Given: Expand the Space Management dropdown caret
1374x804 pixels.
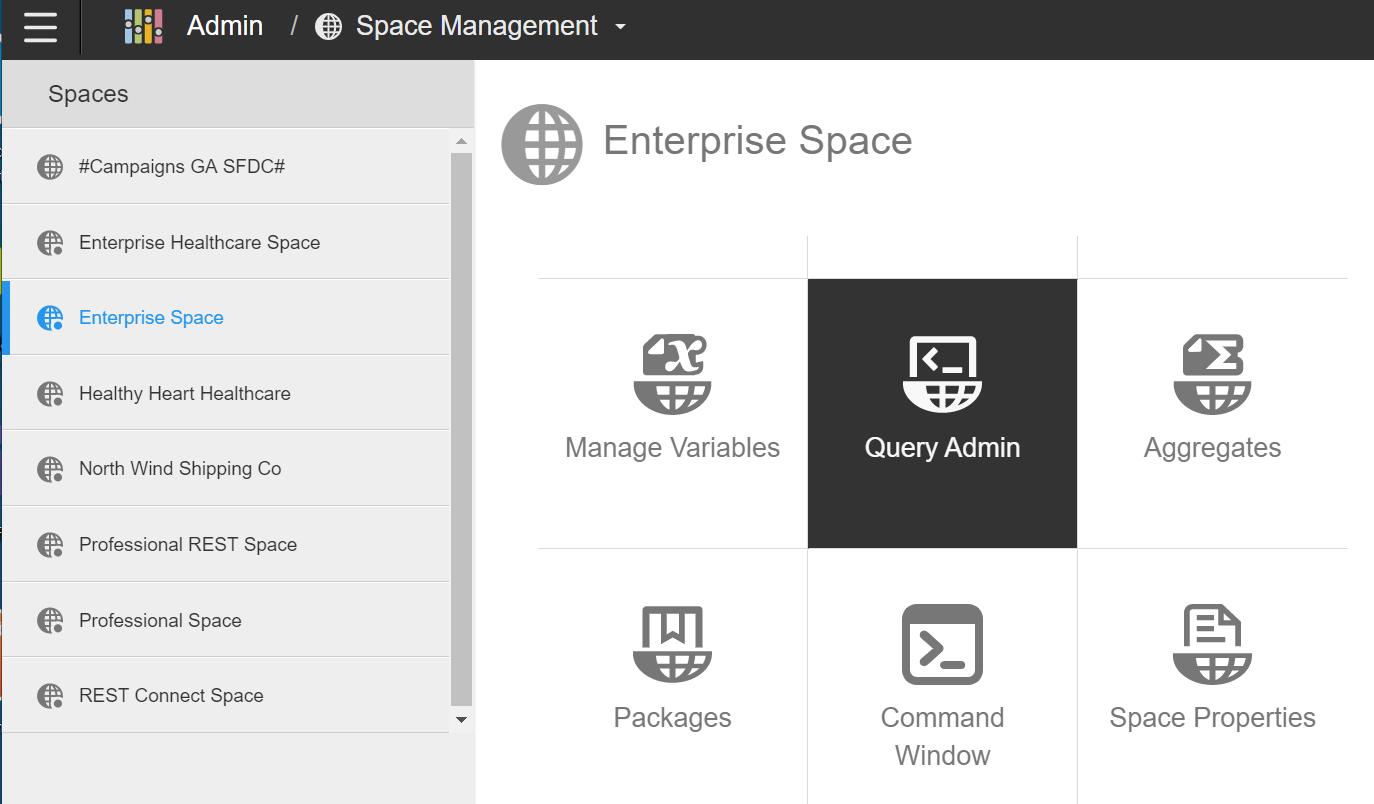Looking at the screenshot, I should coord(620,27).
